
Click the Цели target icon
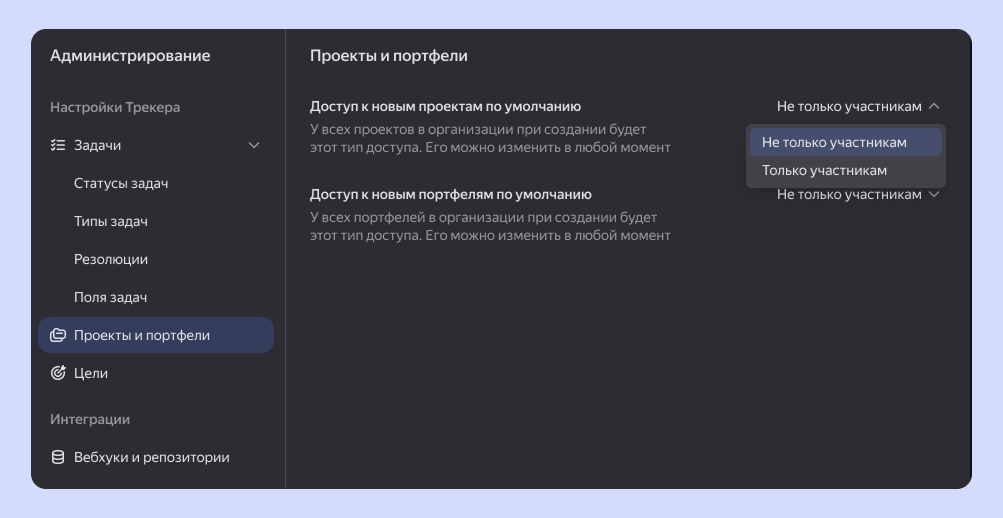pos(58,373)
